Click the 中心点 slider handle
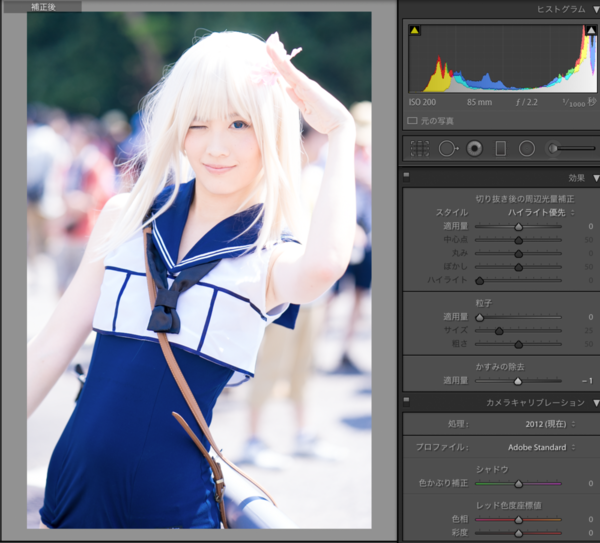The height and width of the screenshot is (543, 600). (518, 240)
